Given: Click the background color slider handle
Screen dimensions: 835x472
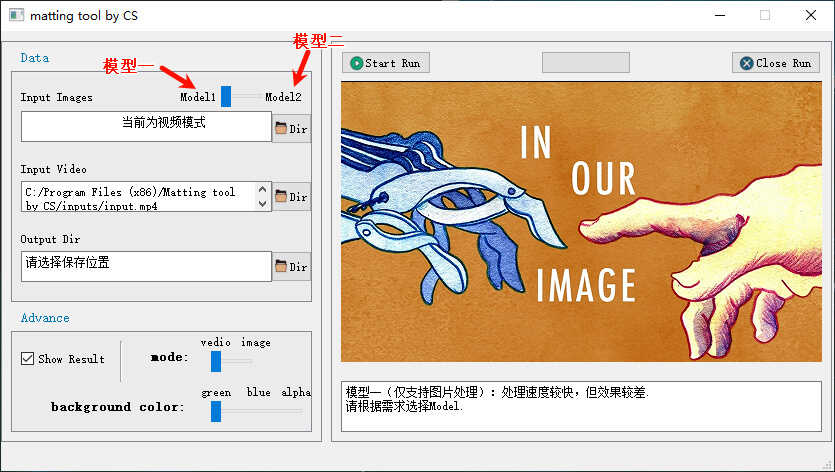Looking at the screenshot, I should [x=216, y=410].
